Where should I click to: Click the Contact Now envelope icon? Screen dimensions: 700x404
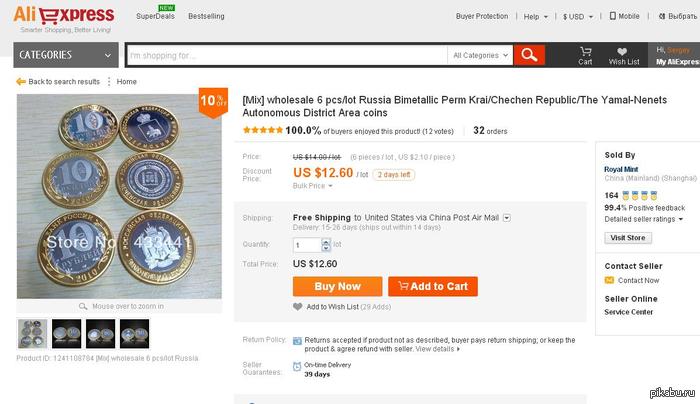click(610, 280)
